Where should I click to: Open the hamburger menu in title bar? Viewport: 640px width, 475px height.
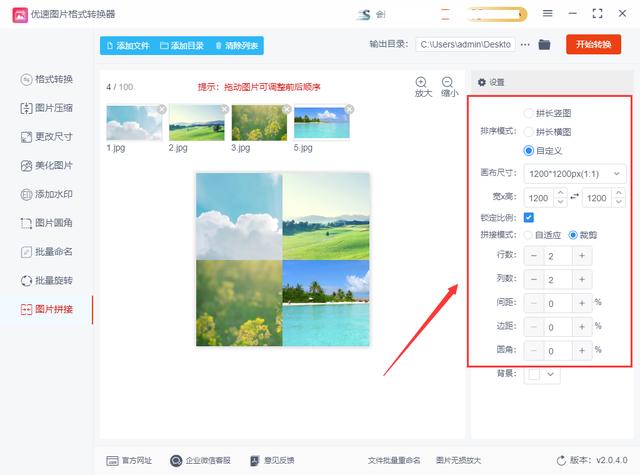[547, 13]
